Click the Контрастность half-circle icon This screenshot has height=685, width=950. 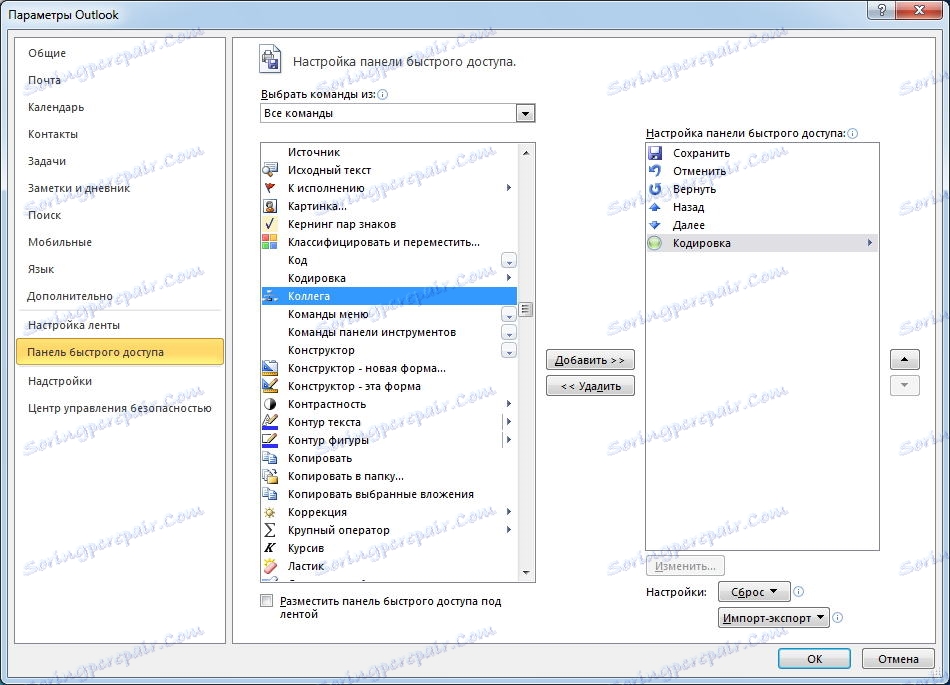click(270, 404)
